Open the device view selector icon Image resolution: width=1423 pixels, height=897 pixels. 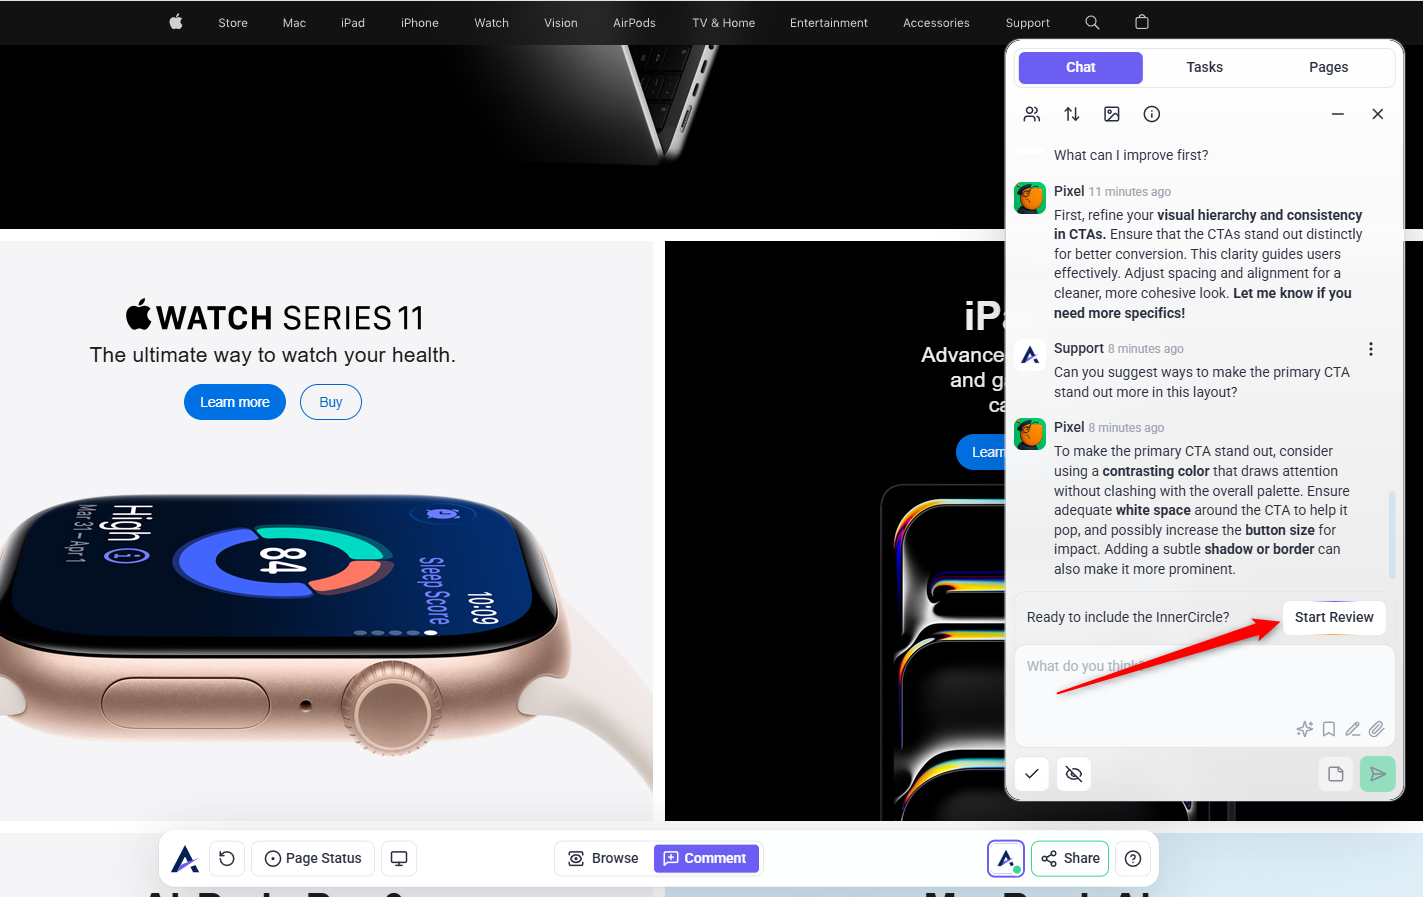click(399, 858)
